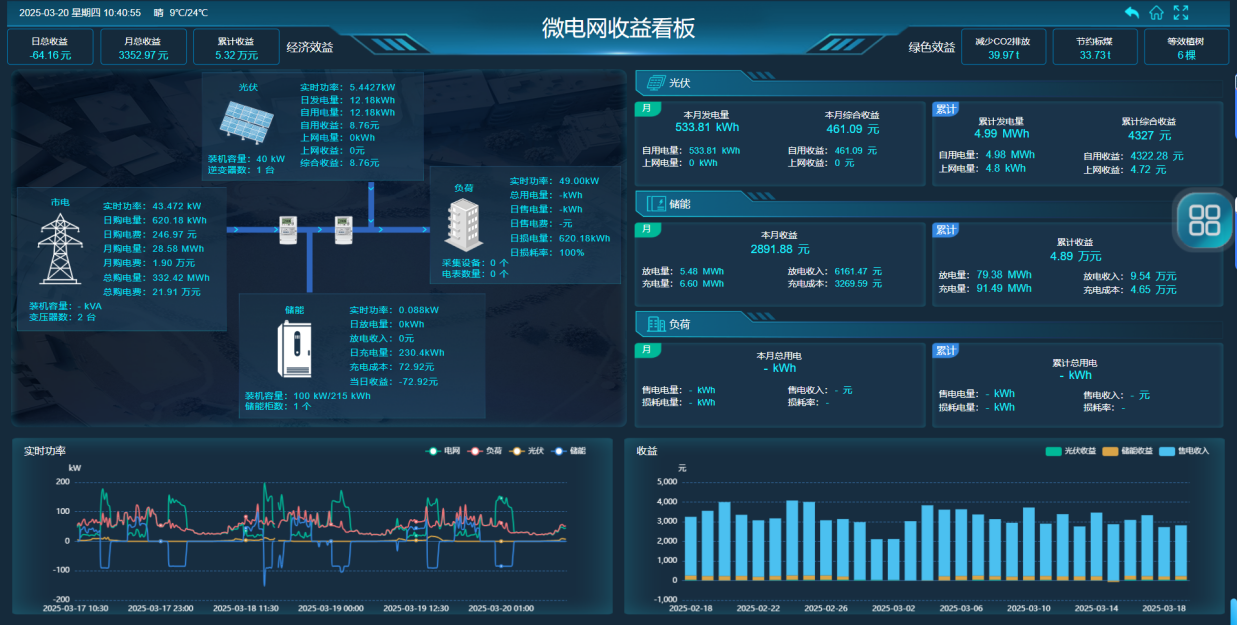The image size is (1237, 625).
Task: Click the 累计 tag in 储能 panel
Action: coord(946,229)
